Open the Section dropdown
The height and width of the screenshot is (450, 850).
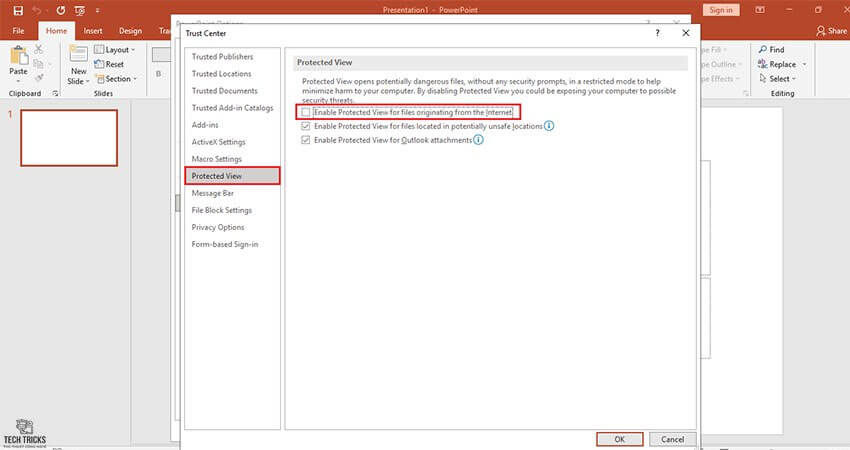(x=116, y=79)
